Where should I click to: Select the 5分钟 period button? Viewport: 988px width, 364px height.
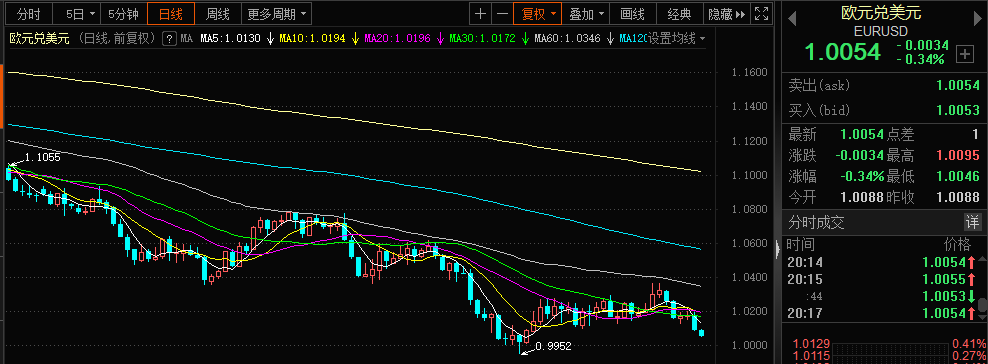point(124,13)
